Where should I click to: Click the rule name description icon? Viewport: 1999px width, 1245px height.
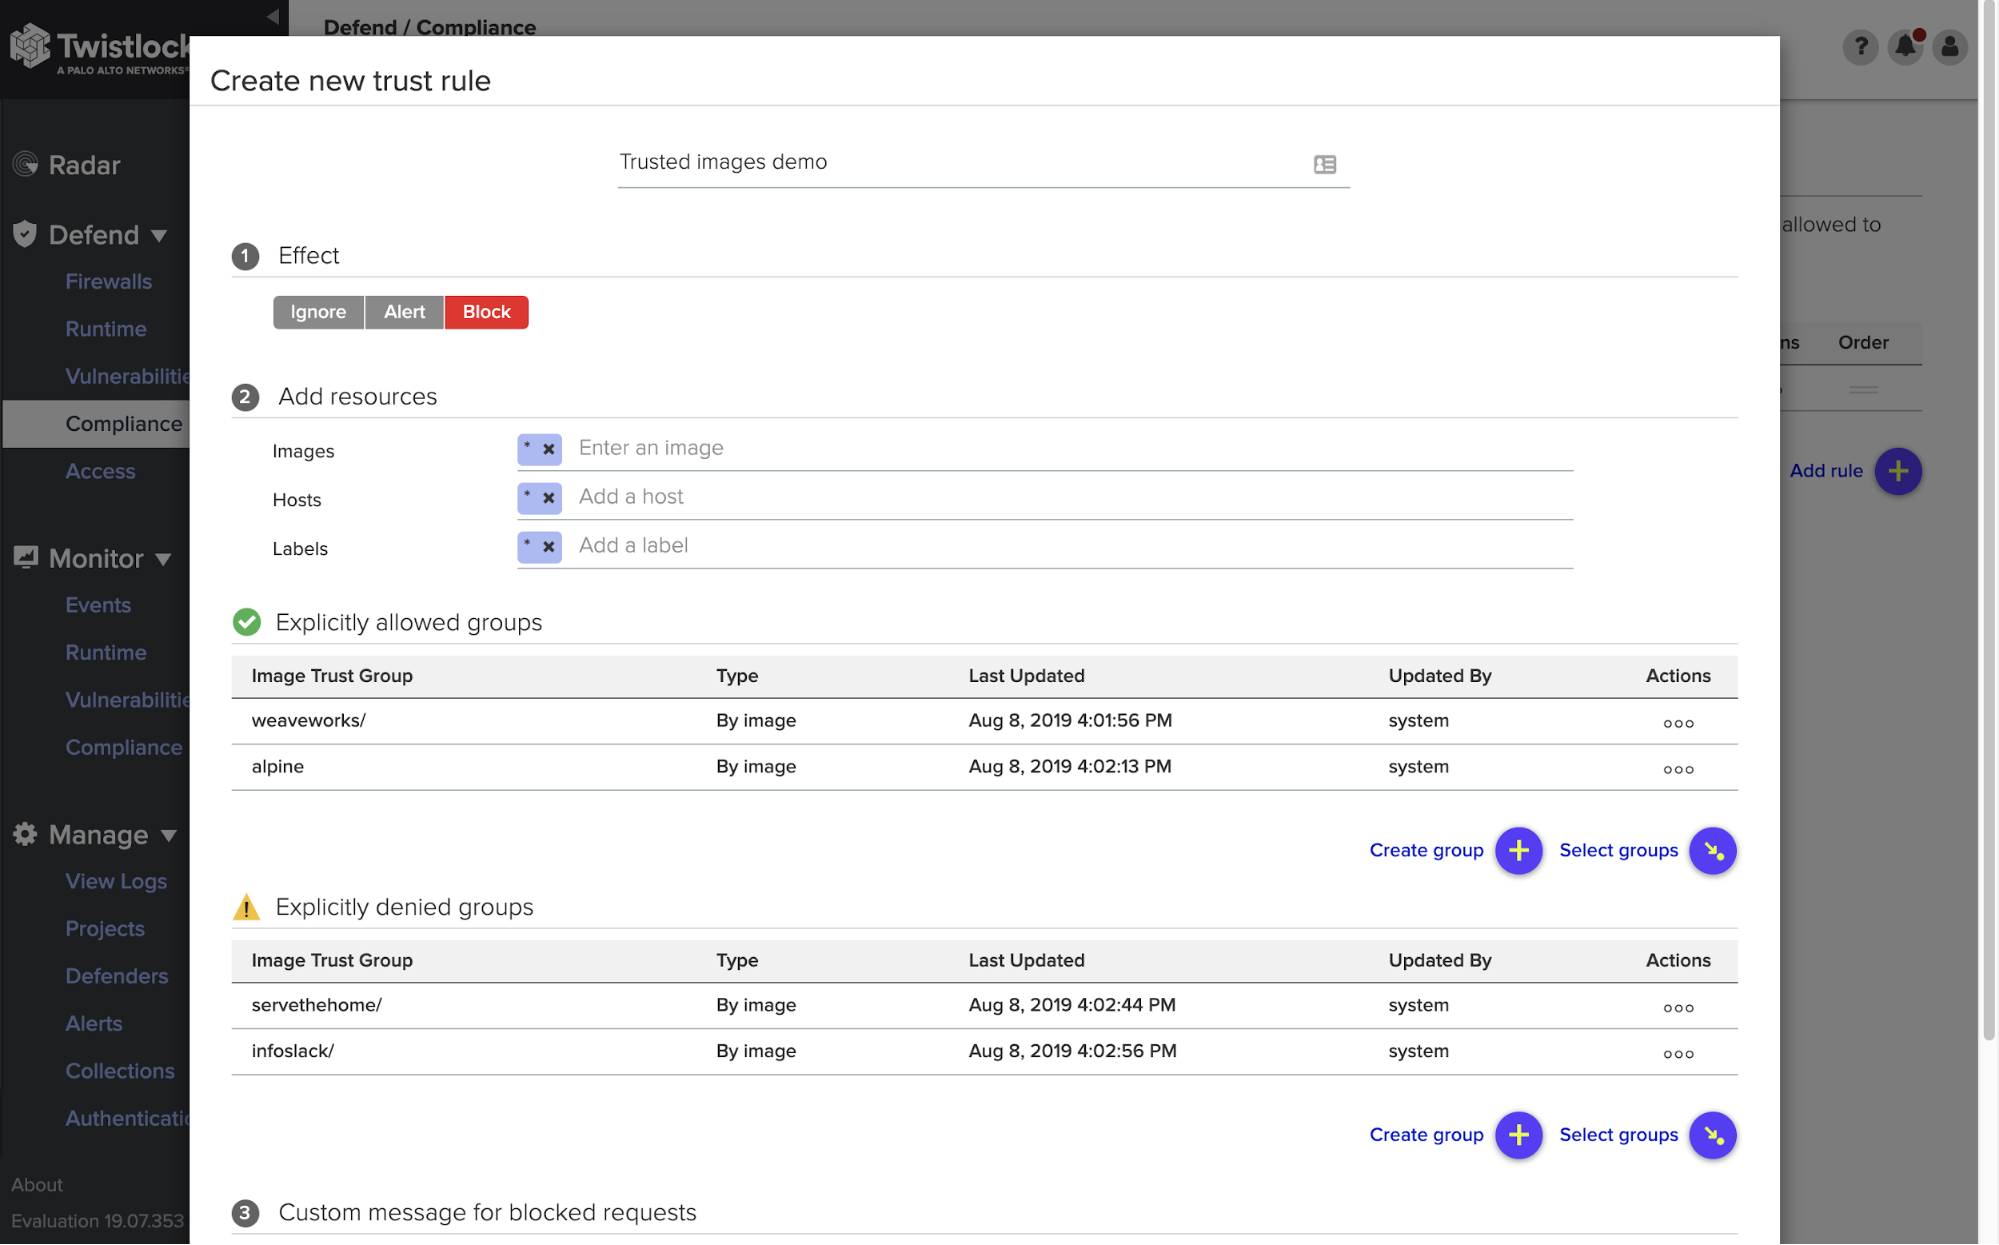(1325, 164)
